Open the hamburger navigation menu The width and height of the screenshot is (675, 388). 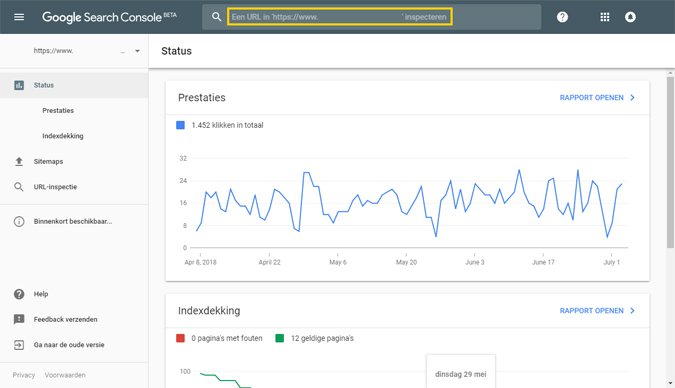click(x=19, y=17)
